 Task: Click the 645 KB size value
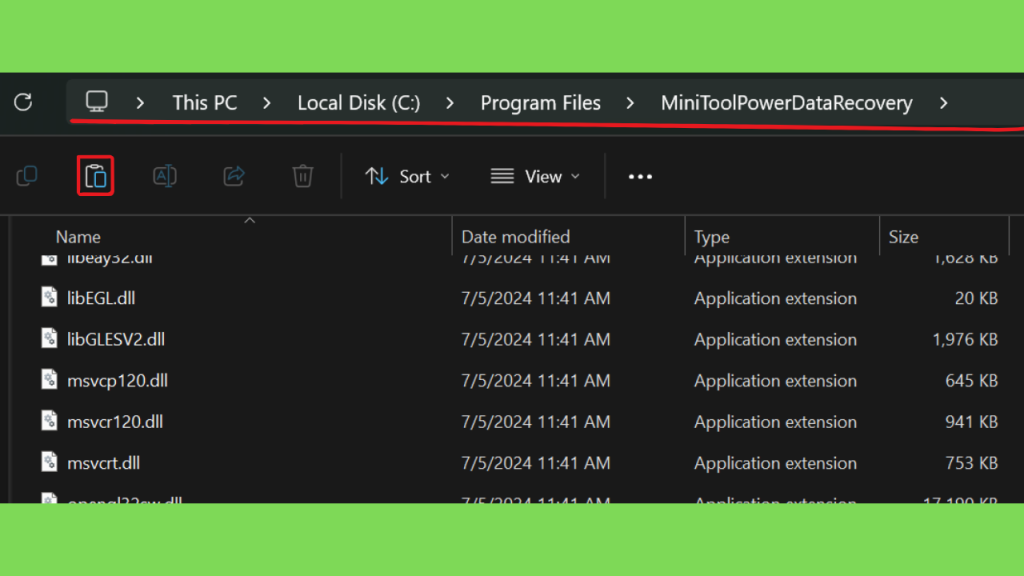click(971, 380)
